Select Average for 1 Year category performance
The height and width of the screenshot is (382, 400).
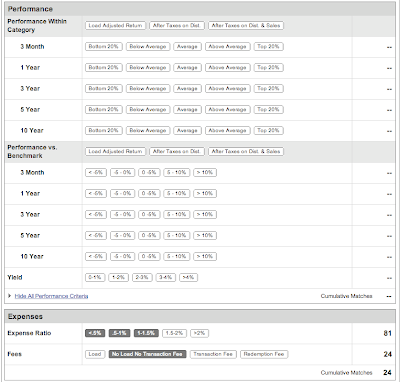[187, 68]
